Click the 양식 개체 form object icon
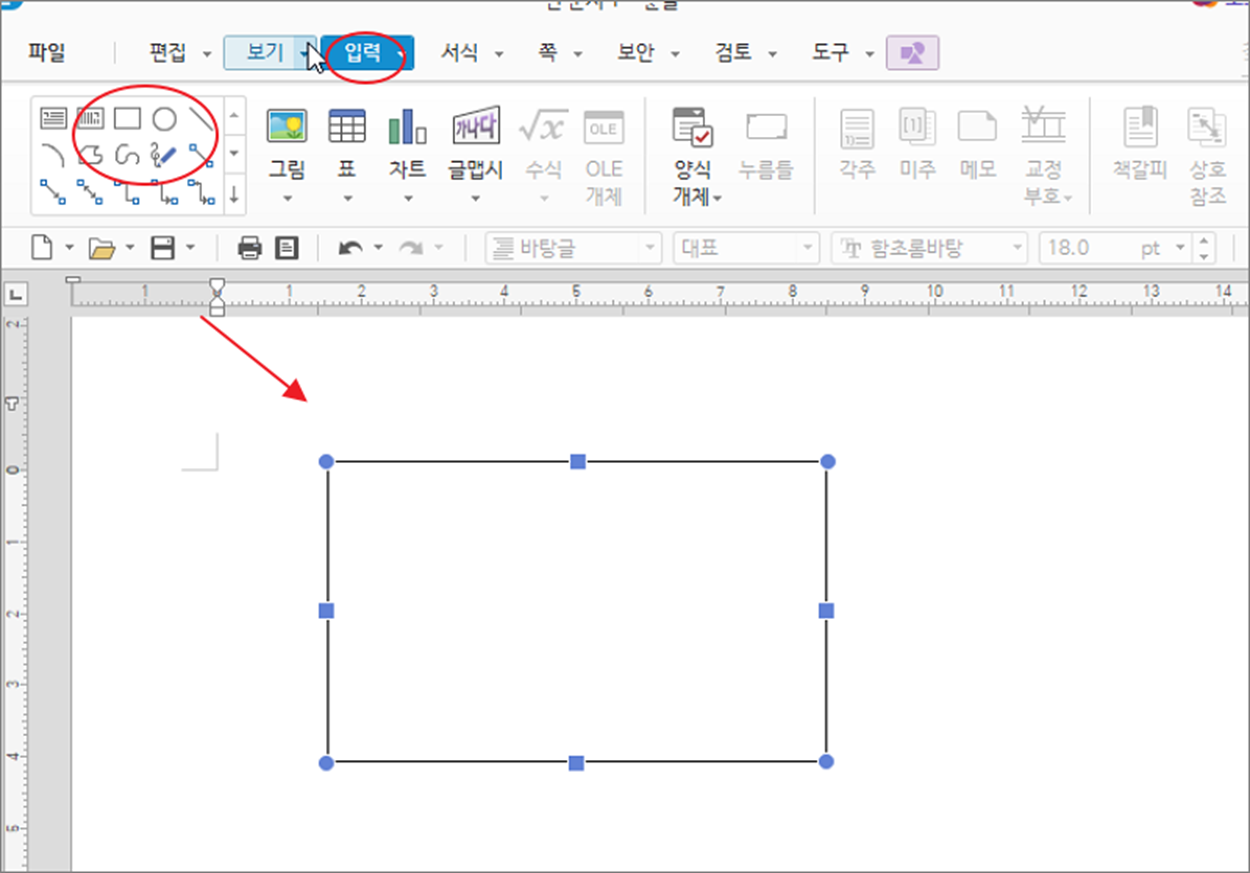Viewport: 1250px width, 873px height. (692, 128)
